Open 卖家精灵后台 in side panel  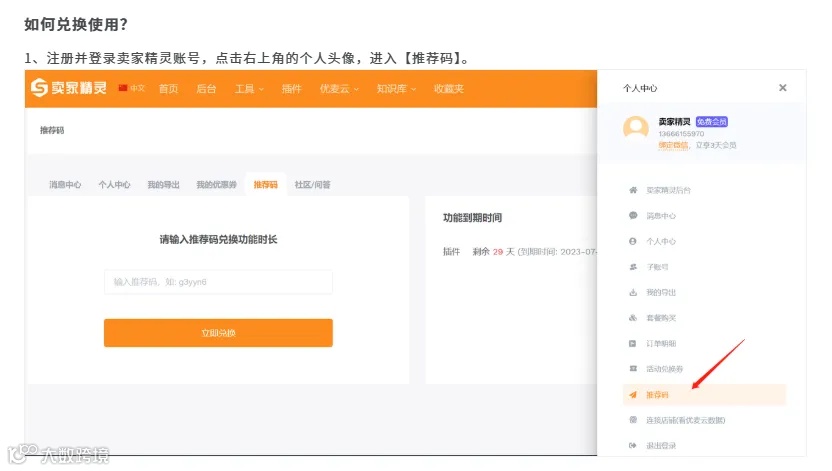669,190
